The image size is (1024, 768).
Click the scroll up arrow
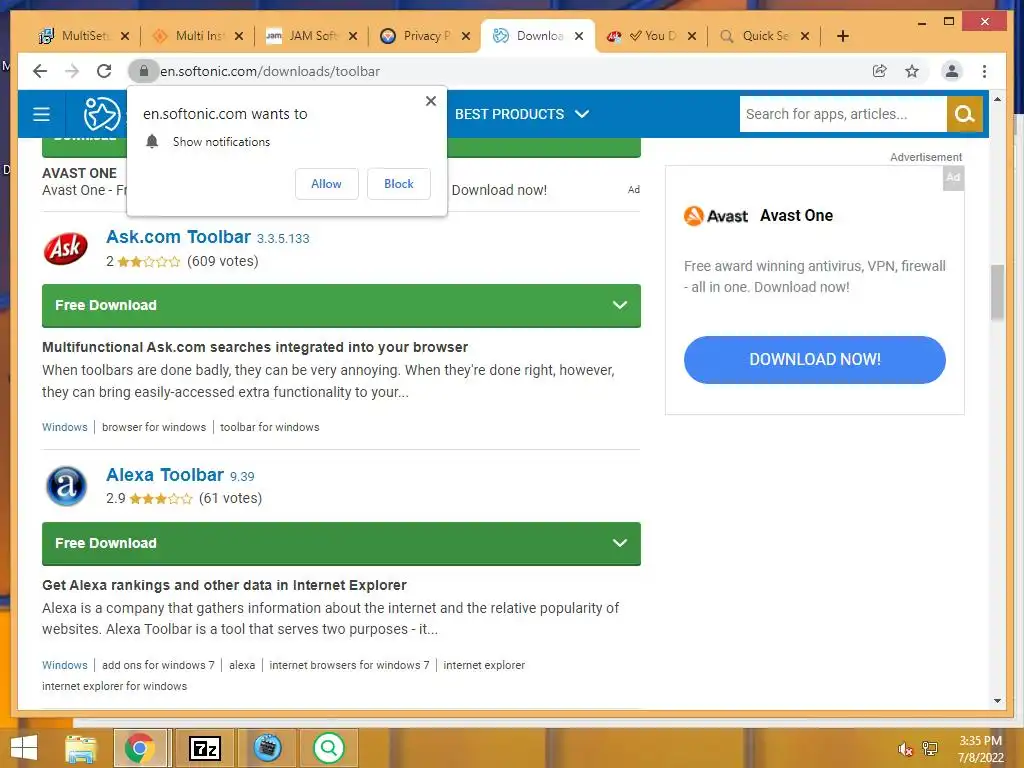pyautogui.click(x=997, y=99)
